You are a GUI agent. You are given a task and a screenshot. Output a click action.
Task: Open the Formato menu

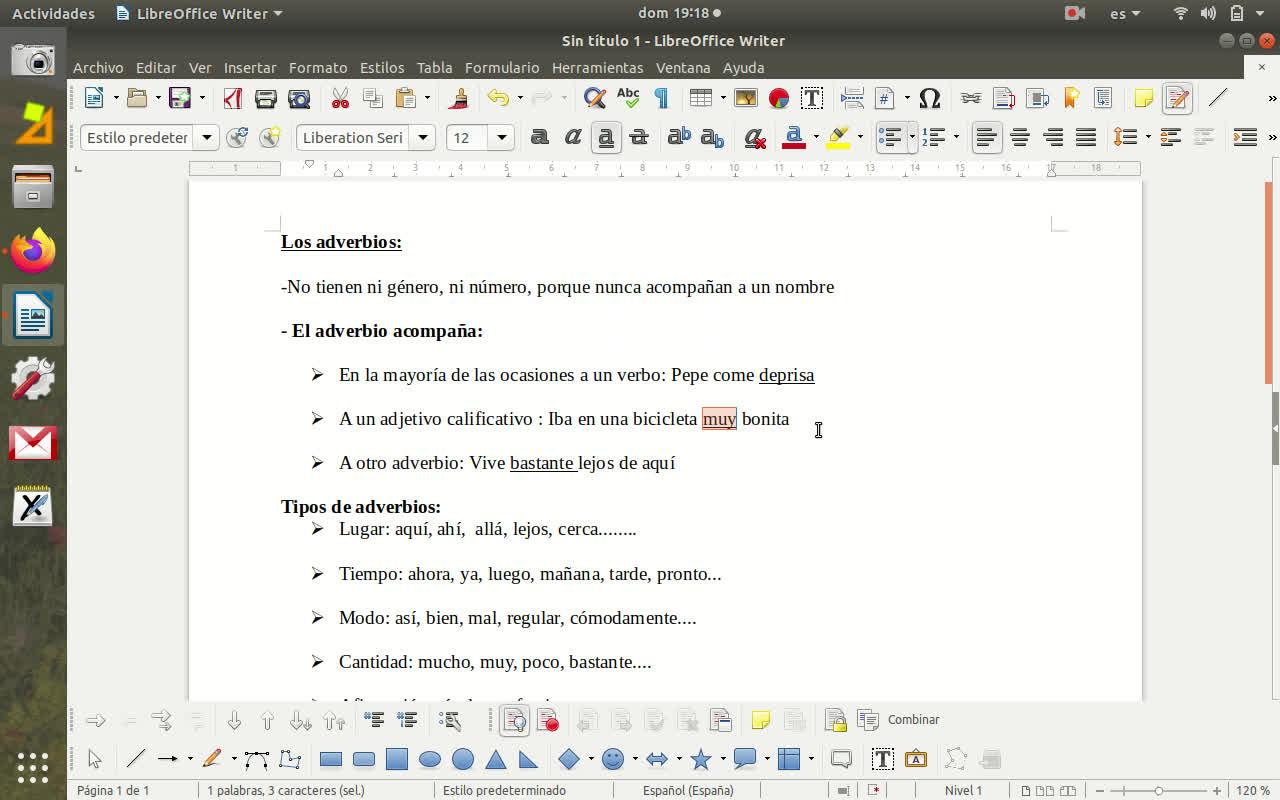(317, 68)
